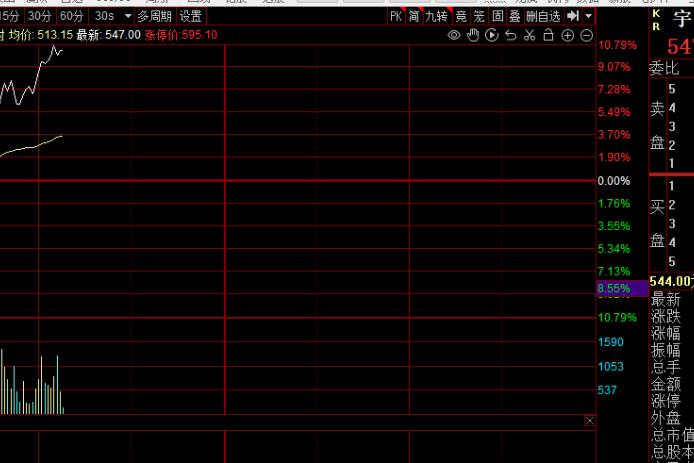The width and height of the screenshot is (694, 463).
Task: Toggle the 叠 overlay button
Action: (x=515, y=16)
